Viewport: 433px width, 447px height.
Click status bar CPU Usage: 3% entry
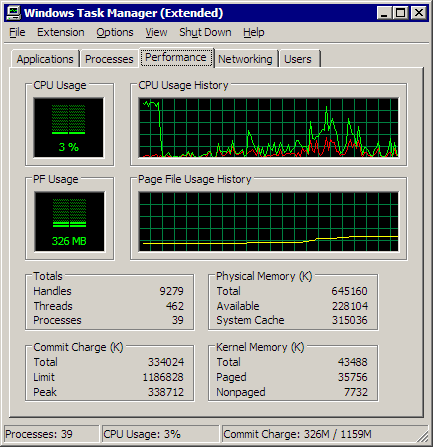tap(161, 434)
